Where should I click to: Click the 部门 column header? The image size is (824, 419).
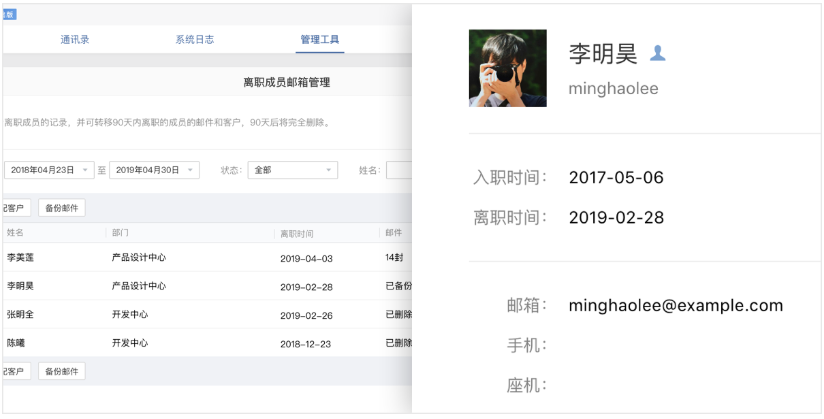pyautogui.click(x=120, y=232)
